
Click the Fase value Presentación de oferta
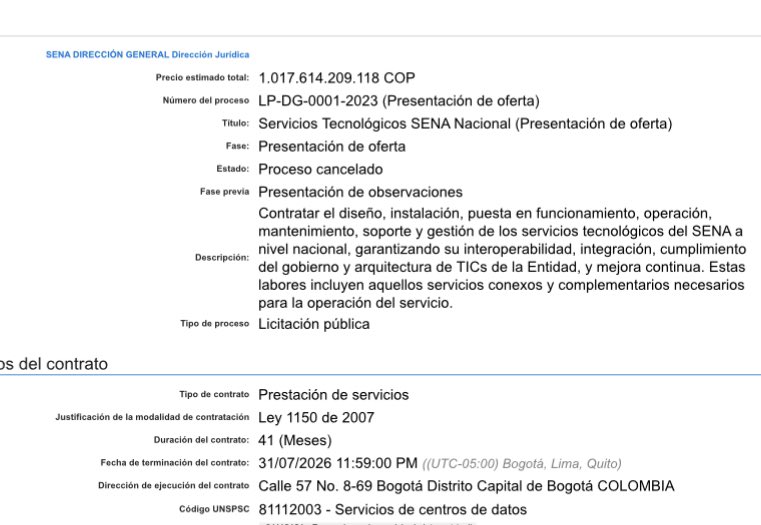(332, 147)
